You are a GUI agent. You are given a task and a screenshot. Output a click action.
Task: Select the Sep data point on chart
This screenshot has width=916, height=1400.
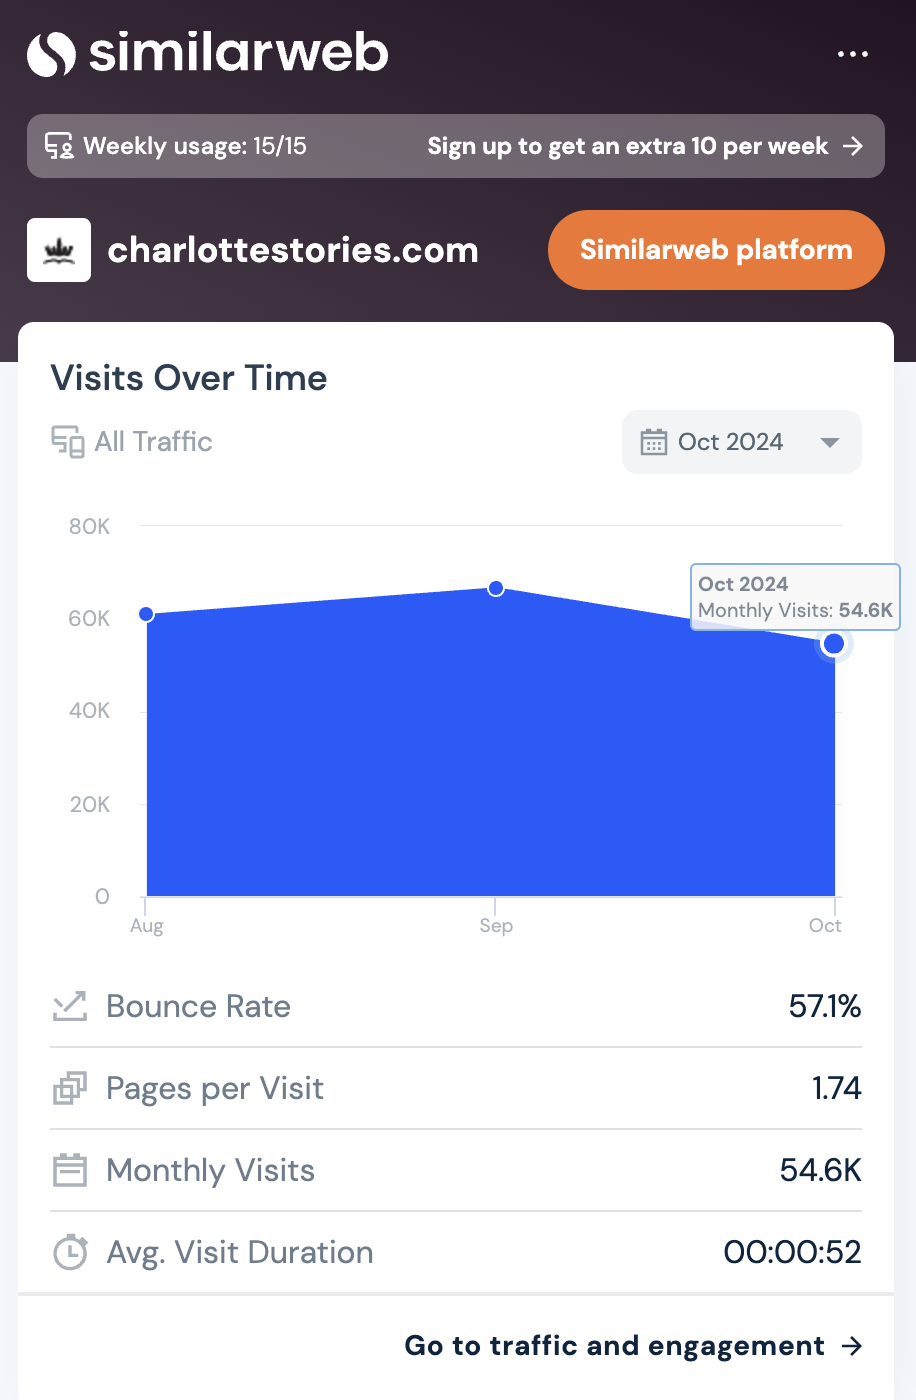(496, 589)
